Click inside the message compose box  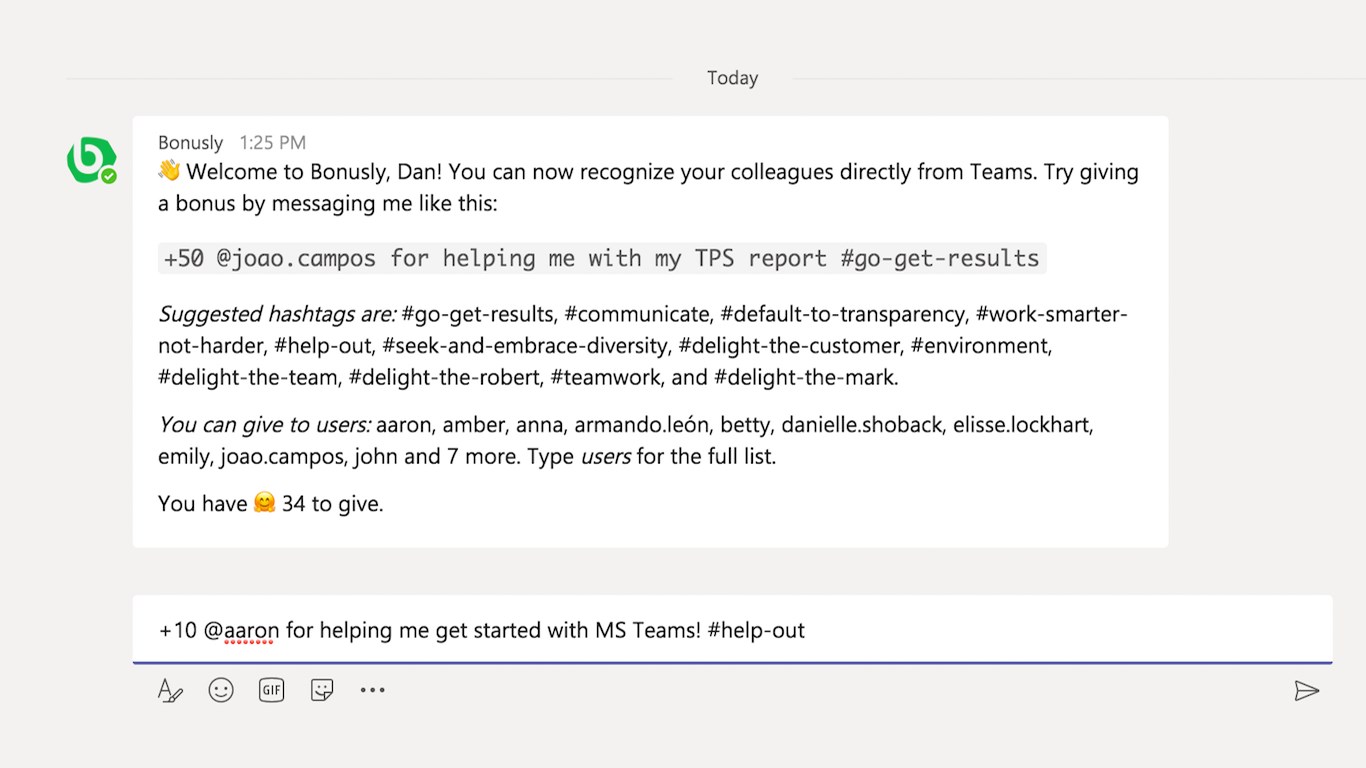[x=732, y=630]
